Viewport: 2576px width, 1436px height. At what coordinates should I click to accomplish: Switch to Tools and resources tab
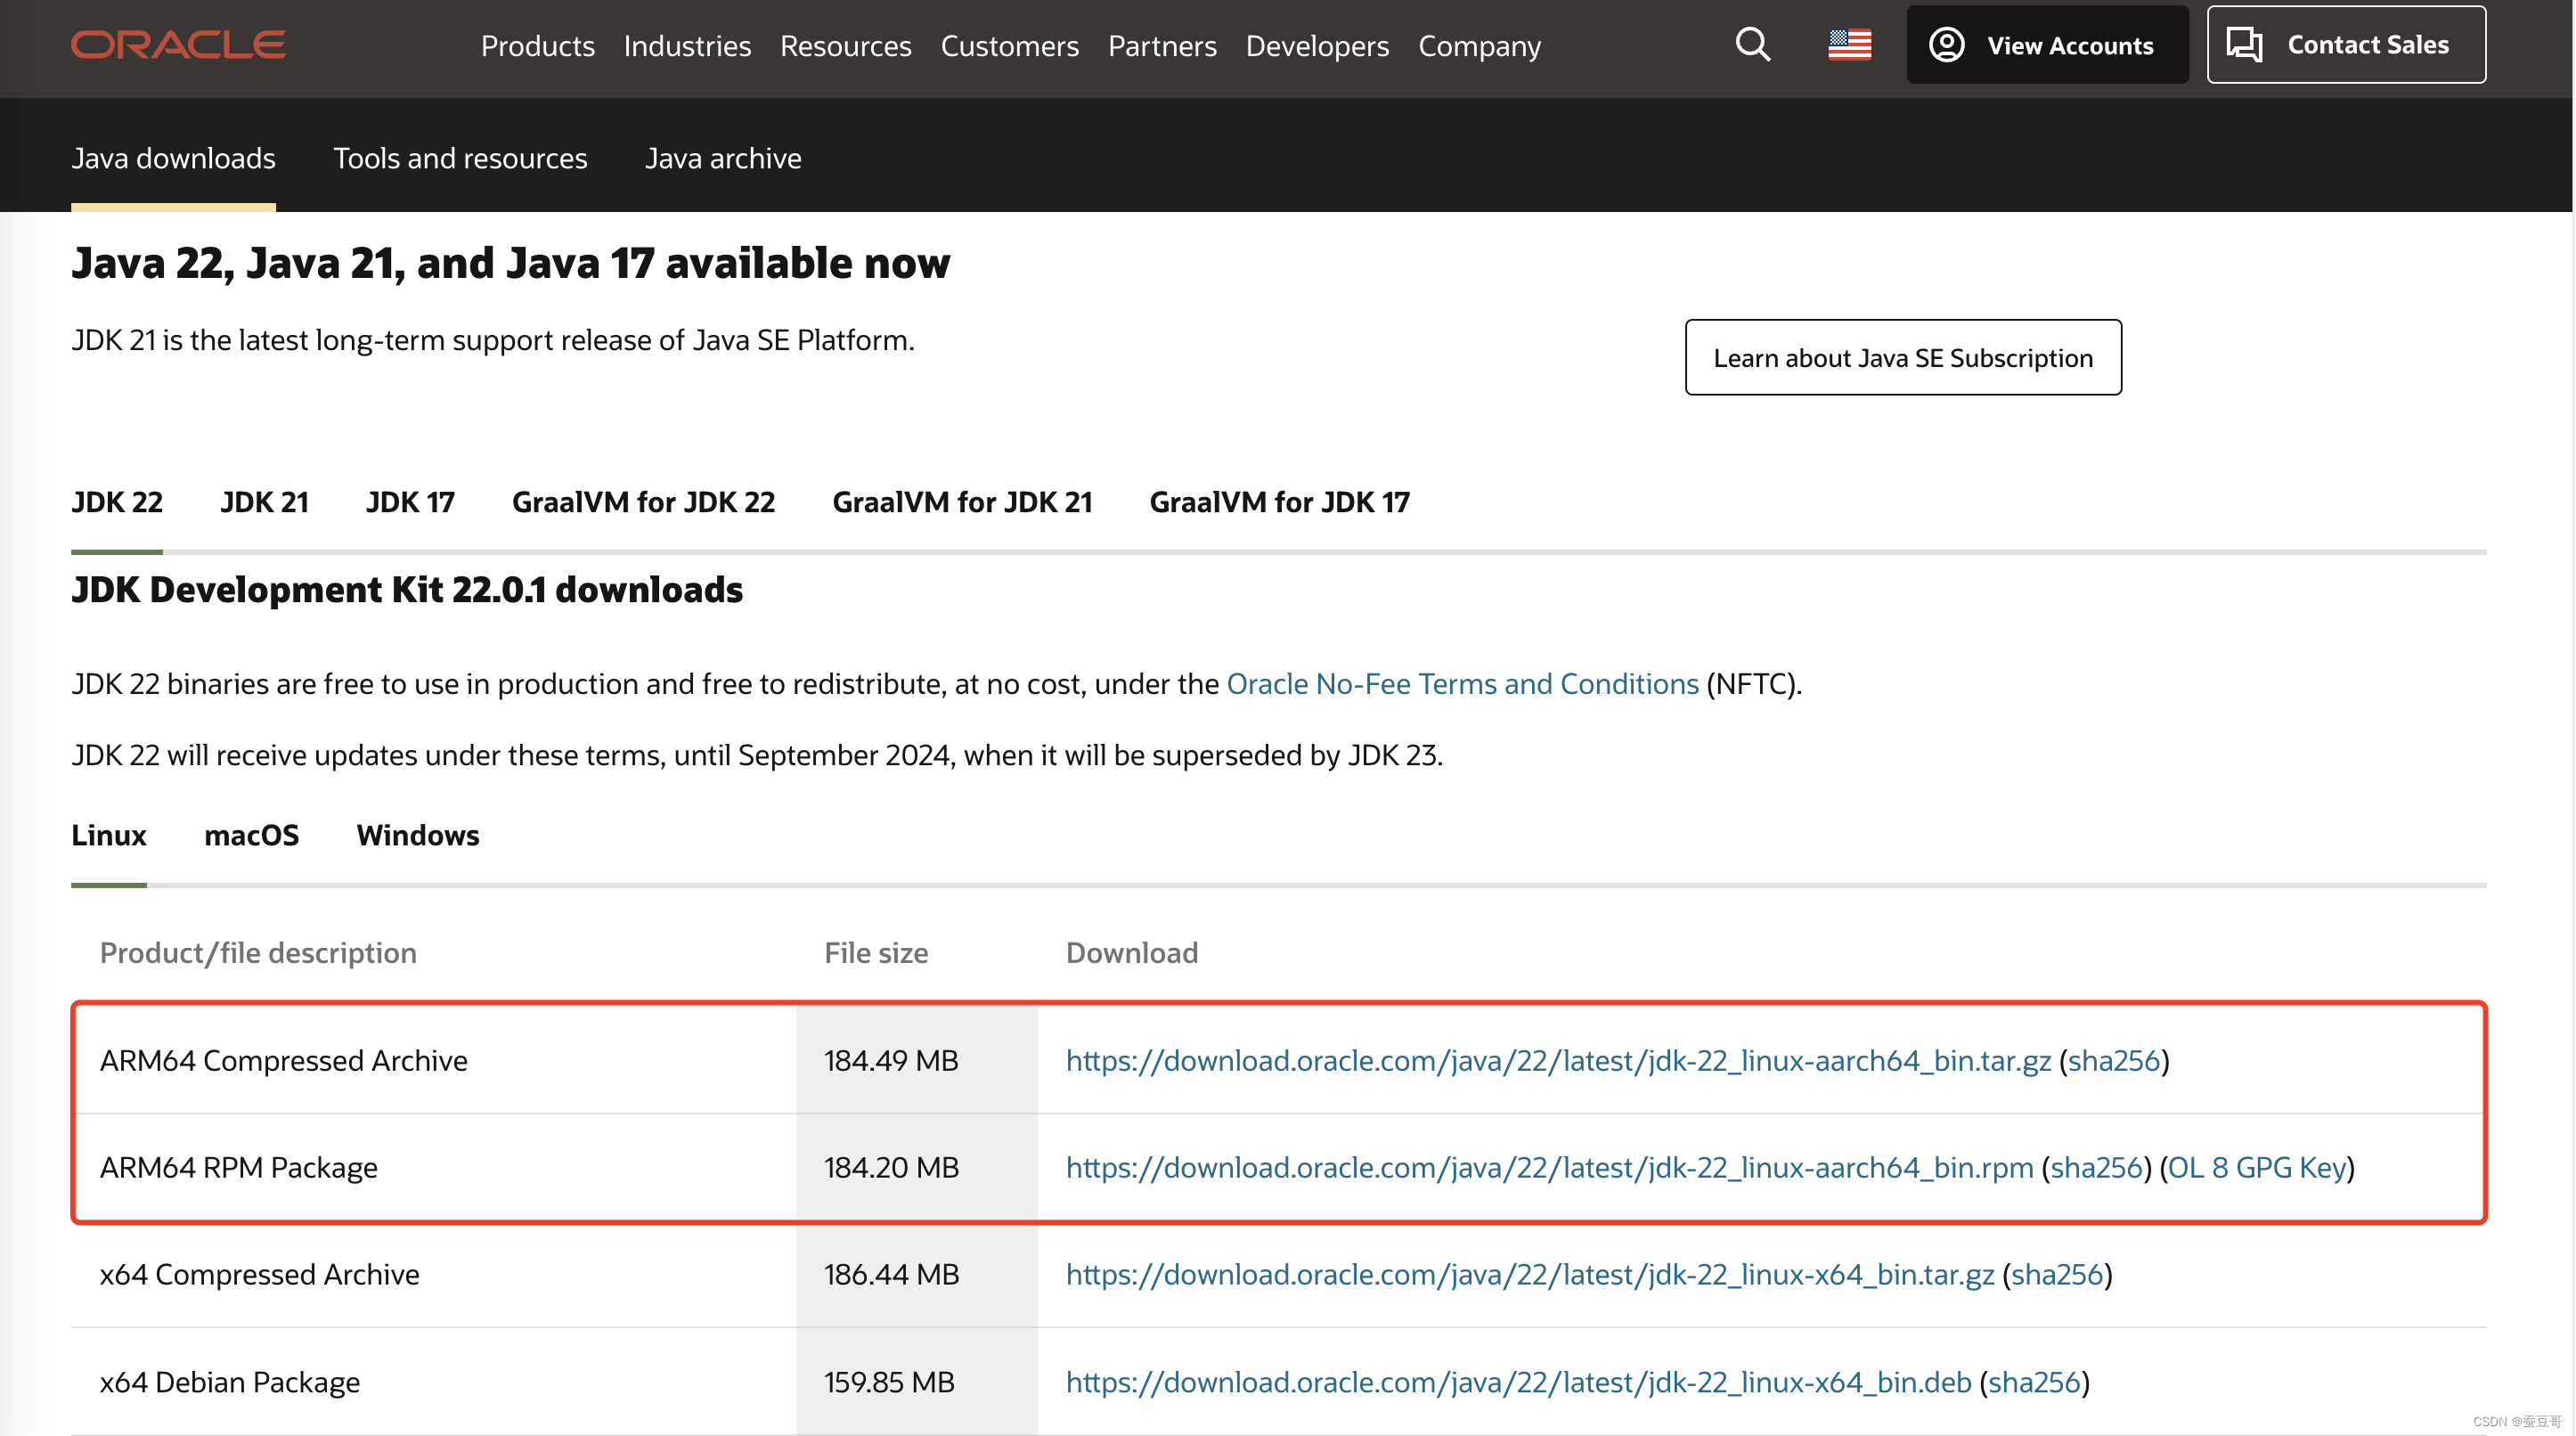click(460, 158)
